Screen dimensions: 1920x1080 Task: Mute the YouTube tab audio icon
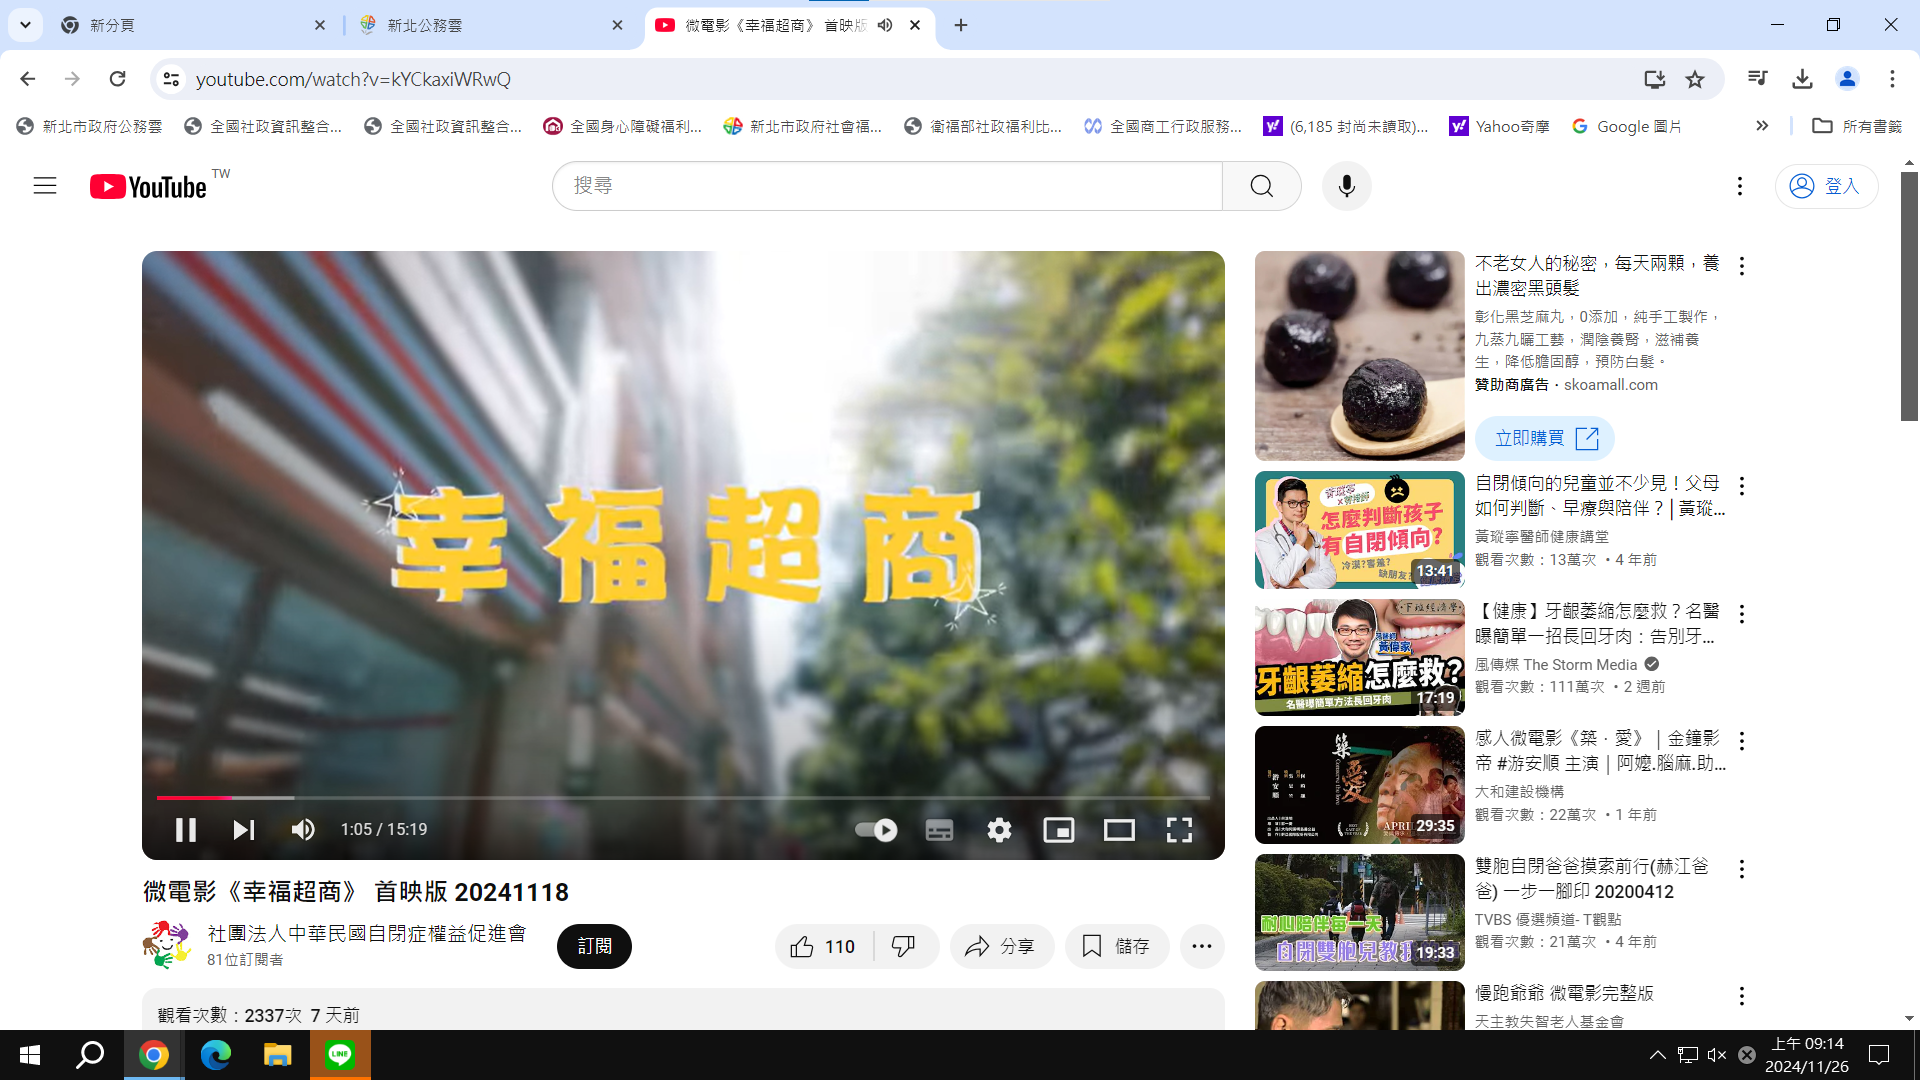885,25
